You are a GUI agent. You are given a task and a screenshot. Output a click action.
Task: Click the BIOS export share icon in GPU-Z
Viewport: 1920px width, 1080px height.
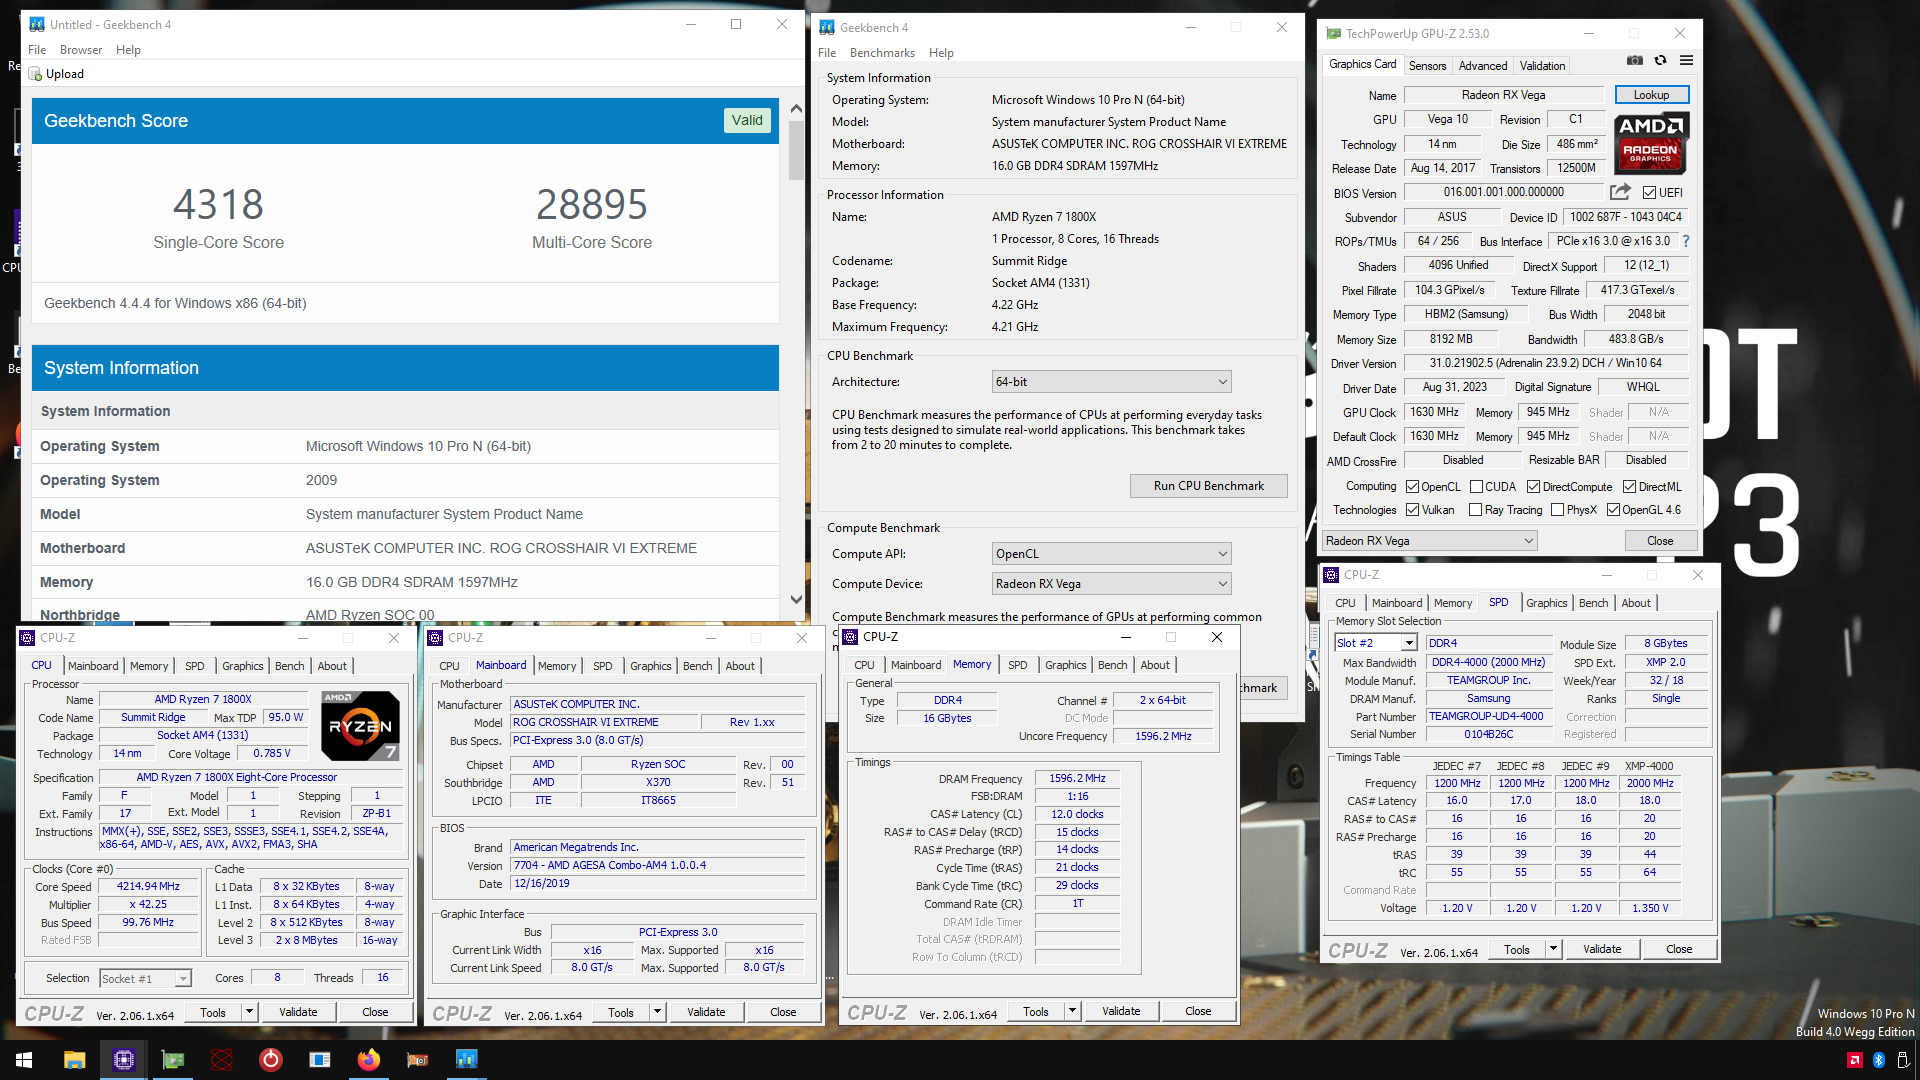(1620, 192)
